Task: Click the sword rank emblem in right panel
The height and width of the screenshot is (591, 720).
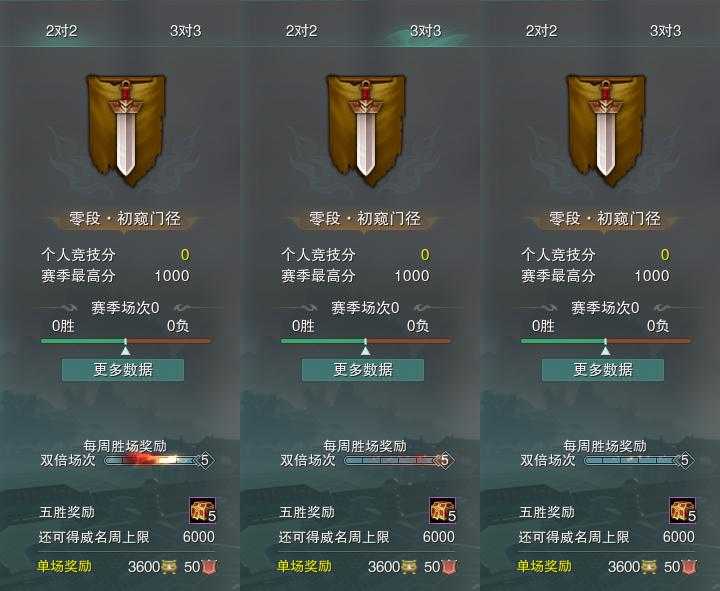Action: 606,130
